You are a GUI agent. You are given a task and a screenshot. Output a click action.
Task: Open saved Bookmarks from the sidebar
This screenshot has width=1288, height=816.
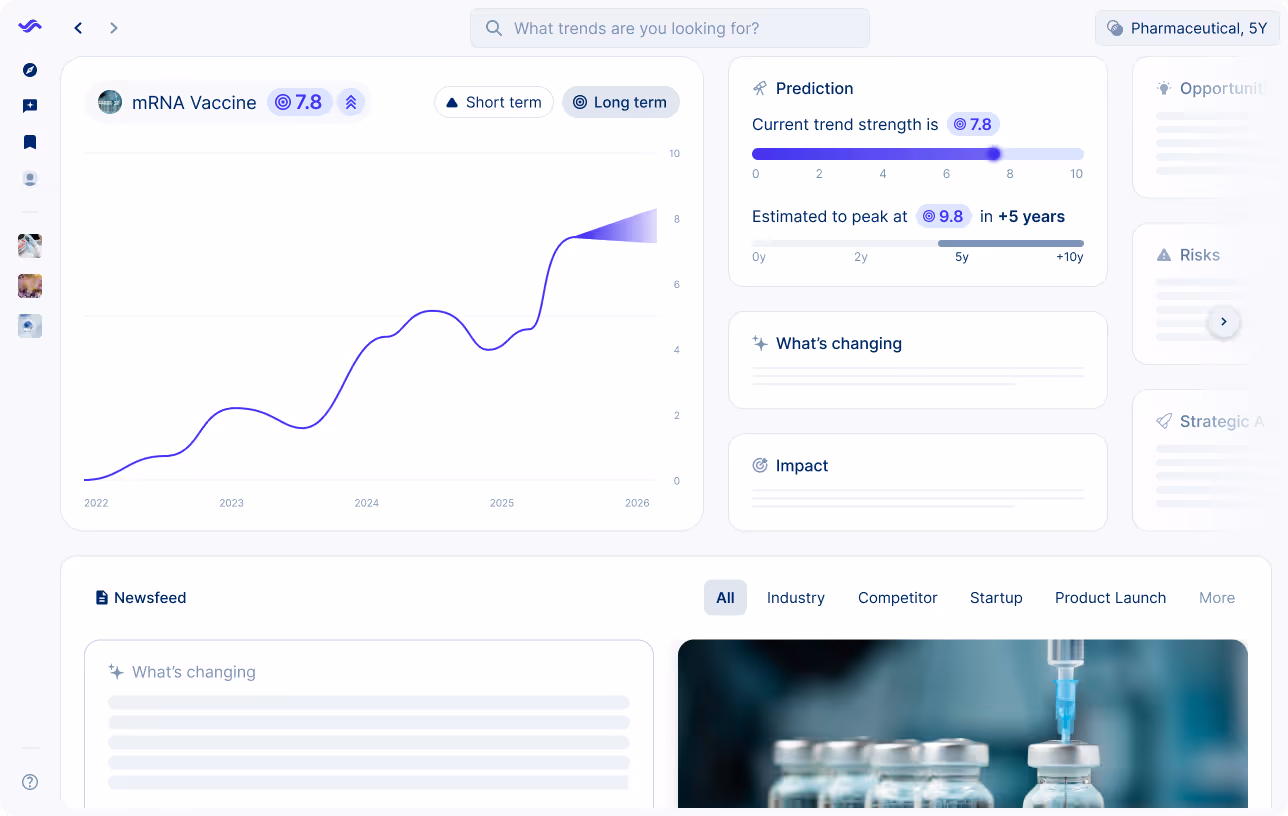(x=29, y=142)
